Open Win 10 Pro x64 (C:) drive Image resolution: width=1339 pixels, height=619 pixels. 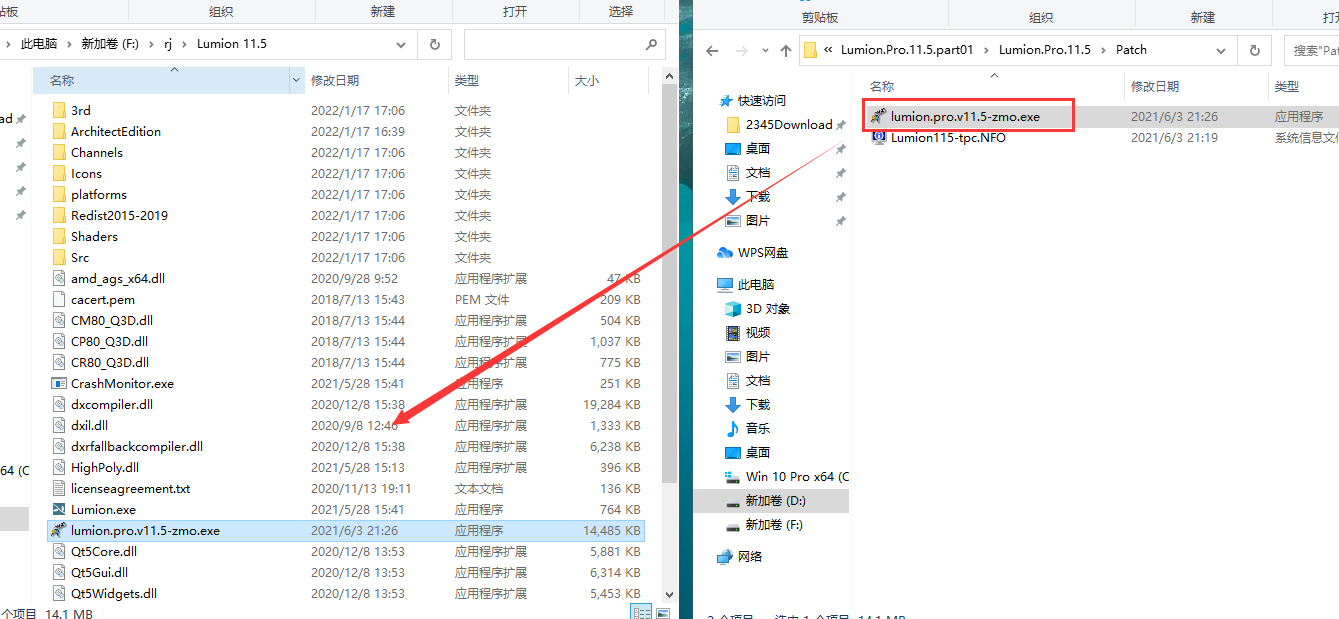tap(797, 477)
